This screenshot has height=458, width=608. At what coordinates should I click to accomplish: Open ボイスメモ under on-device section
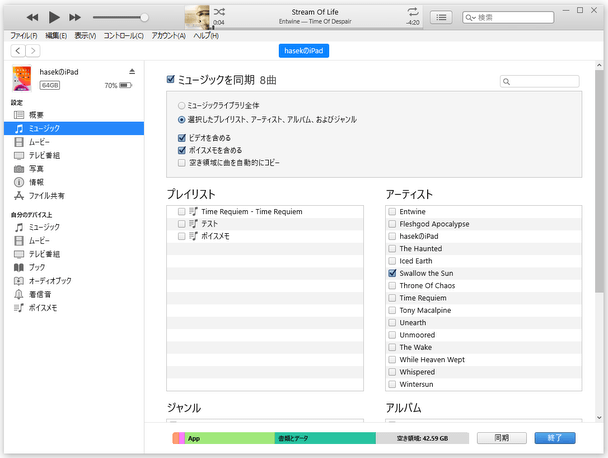pyautogui.click(x=74, y=308)
